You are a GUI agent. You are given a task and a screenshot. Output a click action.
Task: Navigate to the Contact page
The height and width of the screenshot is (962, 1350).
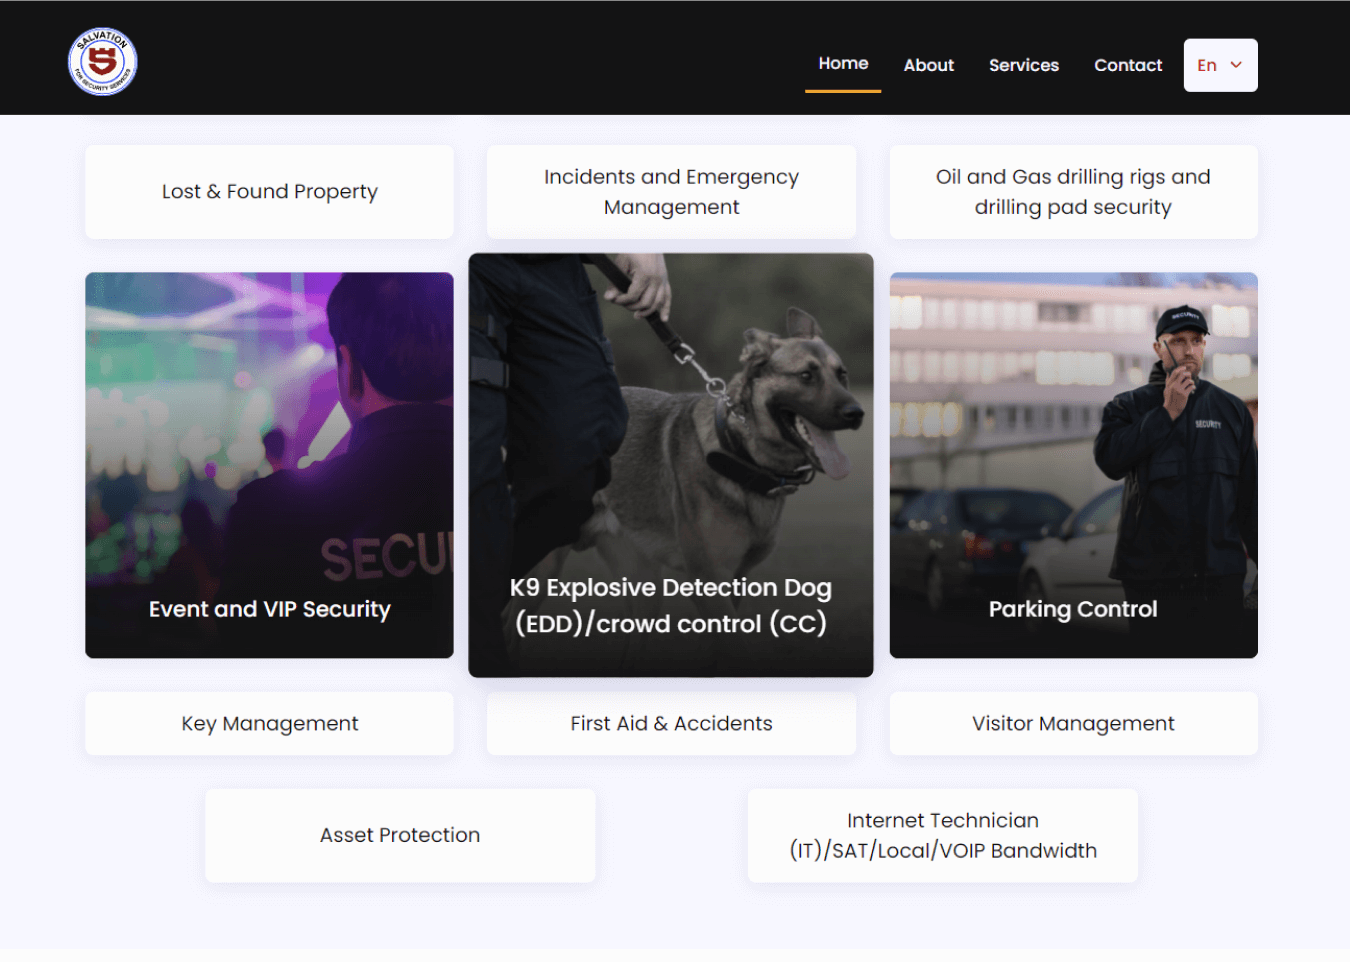(1128, 65)
